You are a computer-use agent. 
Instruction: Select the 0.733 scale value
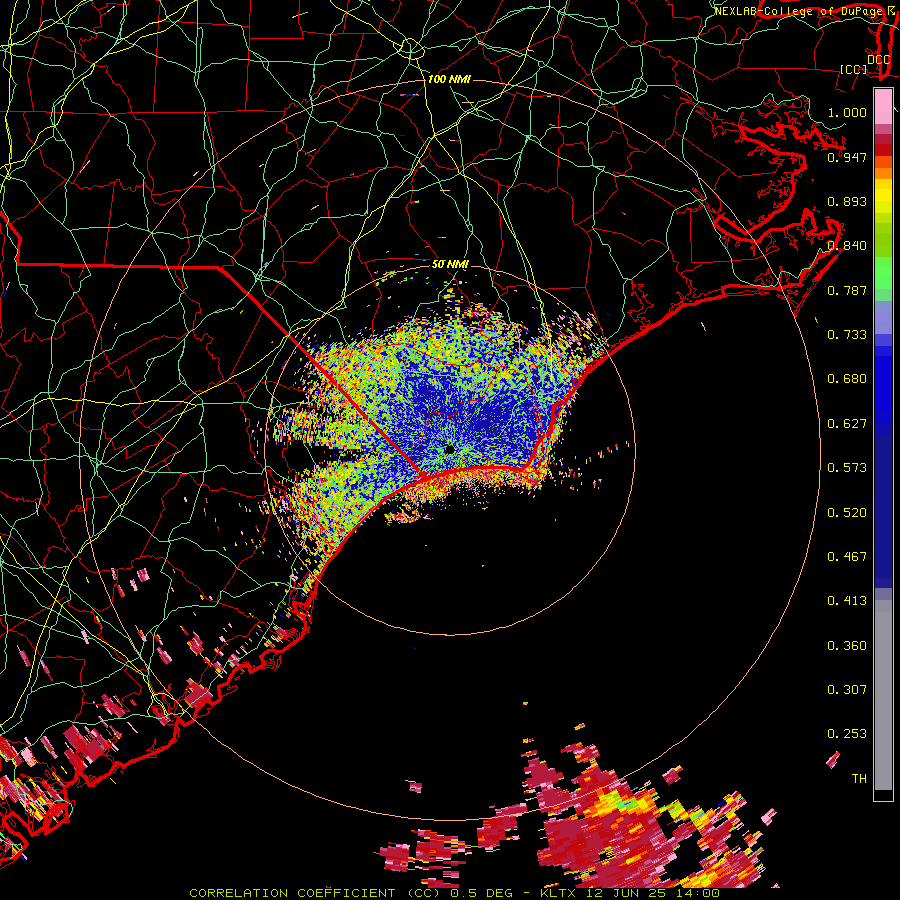point(847,335)
